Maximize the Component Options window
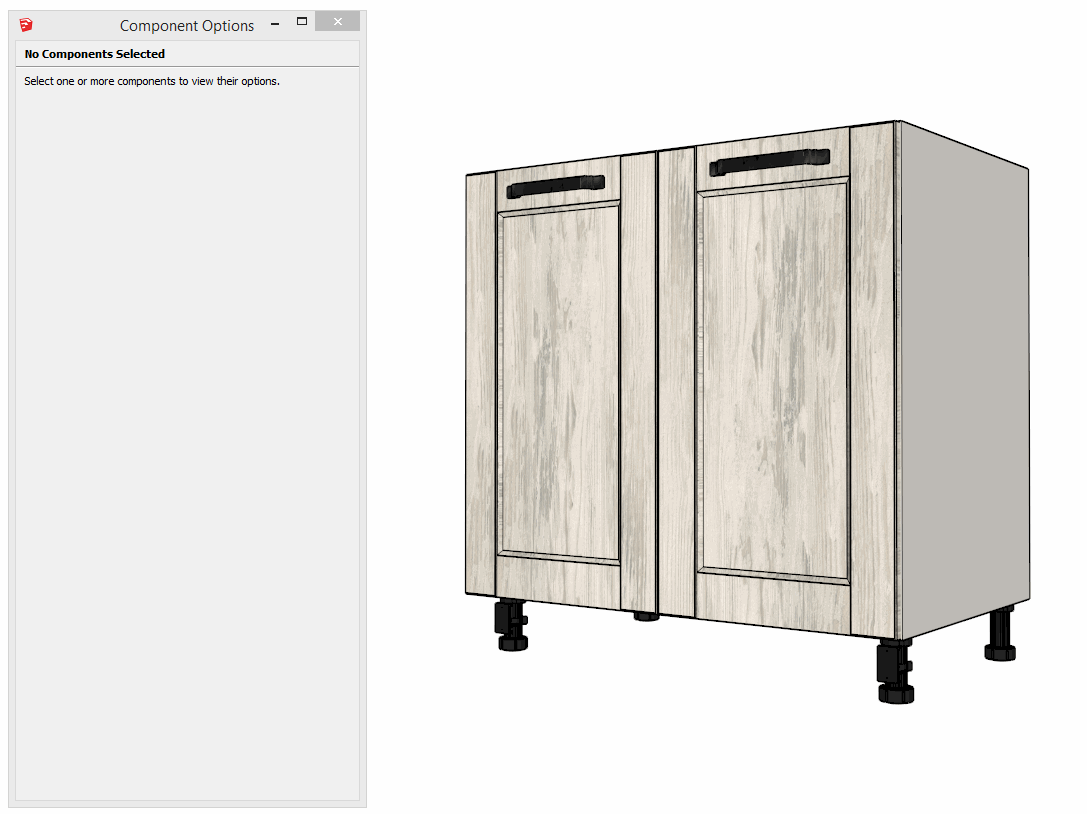1087x814 pixels. (302, 21)
